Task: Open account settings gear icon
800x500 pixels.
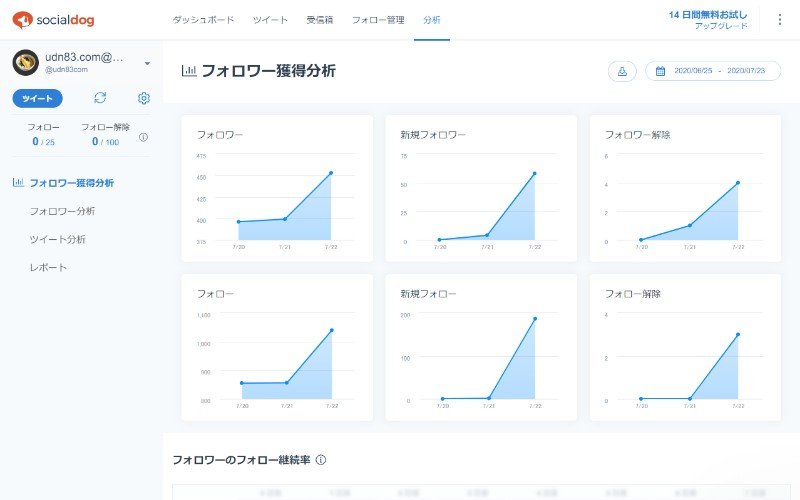Action: click(144, 98)
